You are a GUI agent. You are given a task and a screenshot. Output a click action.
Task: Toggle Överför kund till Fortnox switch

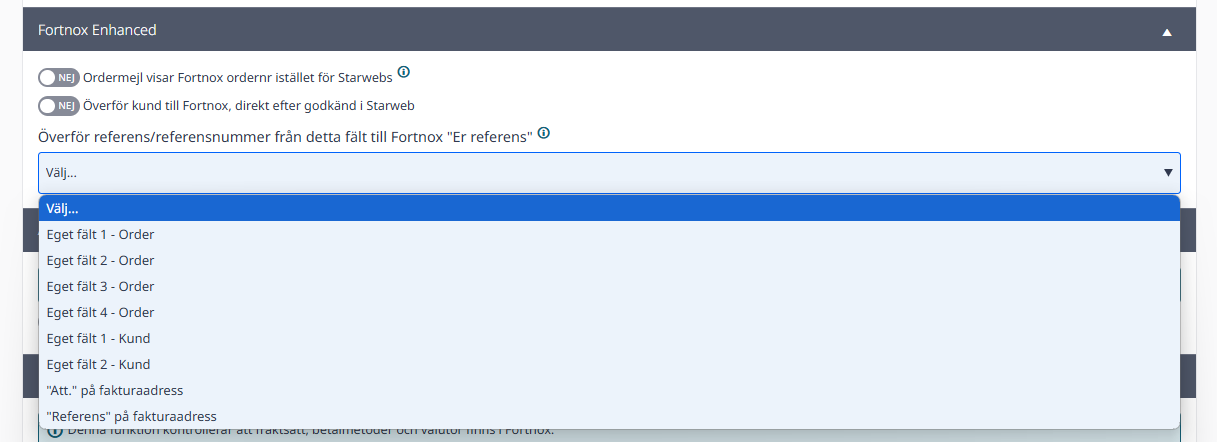(x=59, y=106)
